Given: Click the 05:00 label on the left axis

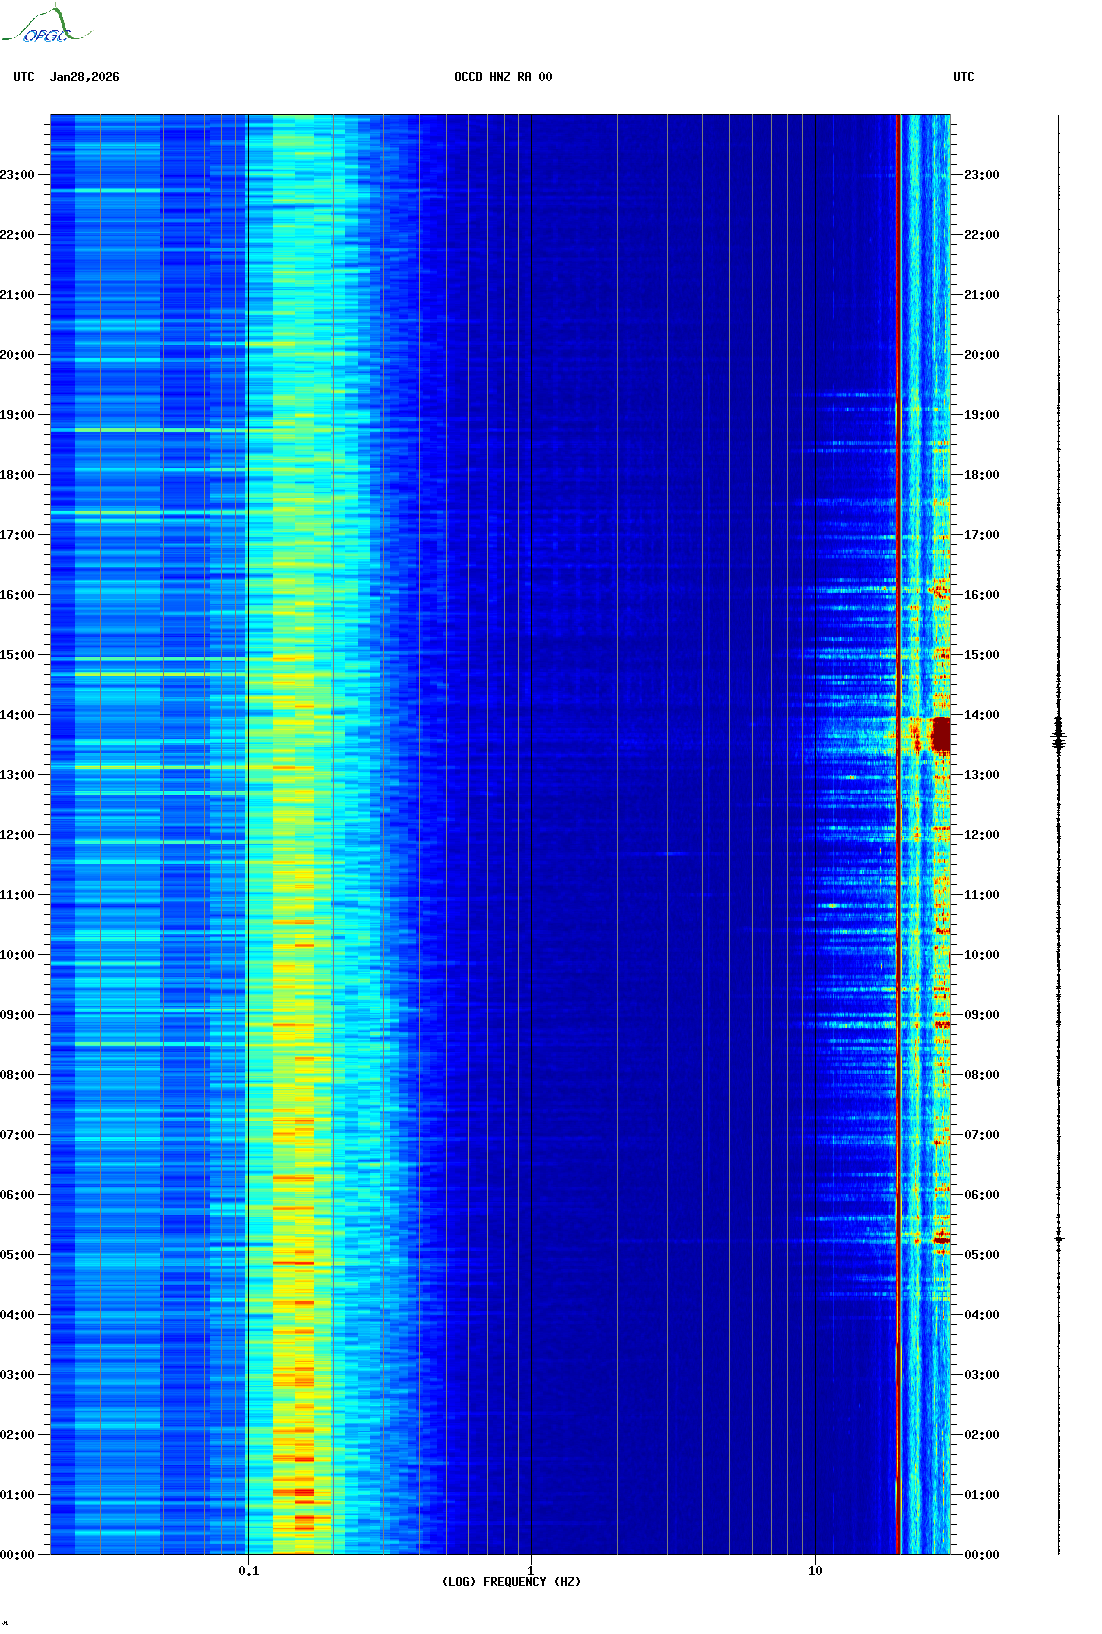Looking at the screenshot, I should pos(17,1255).
